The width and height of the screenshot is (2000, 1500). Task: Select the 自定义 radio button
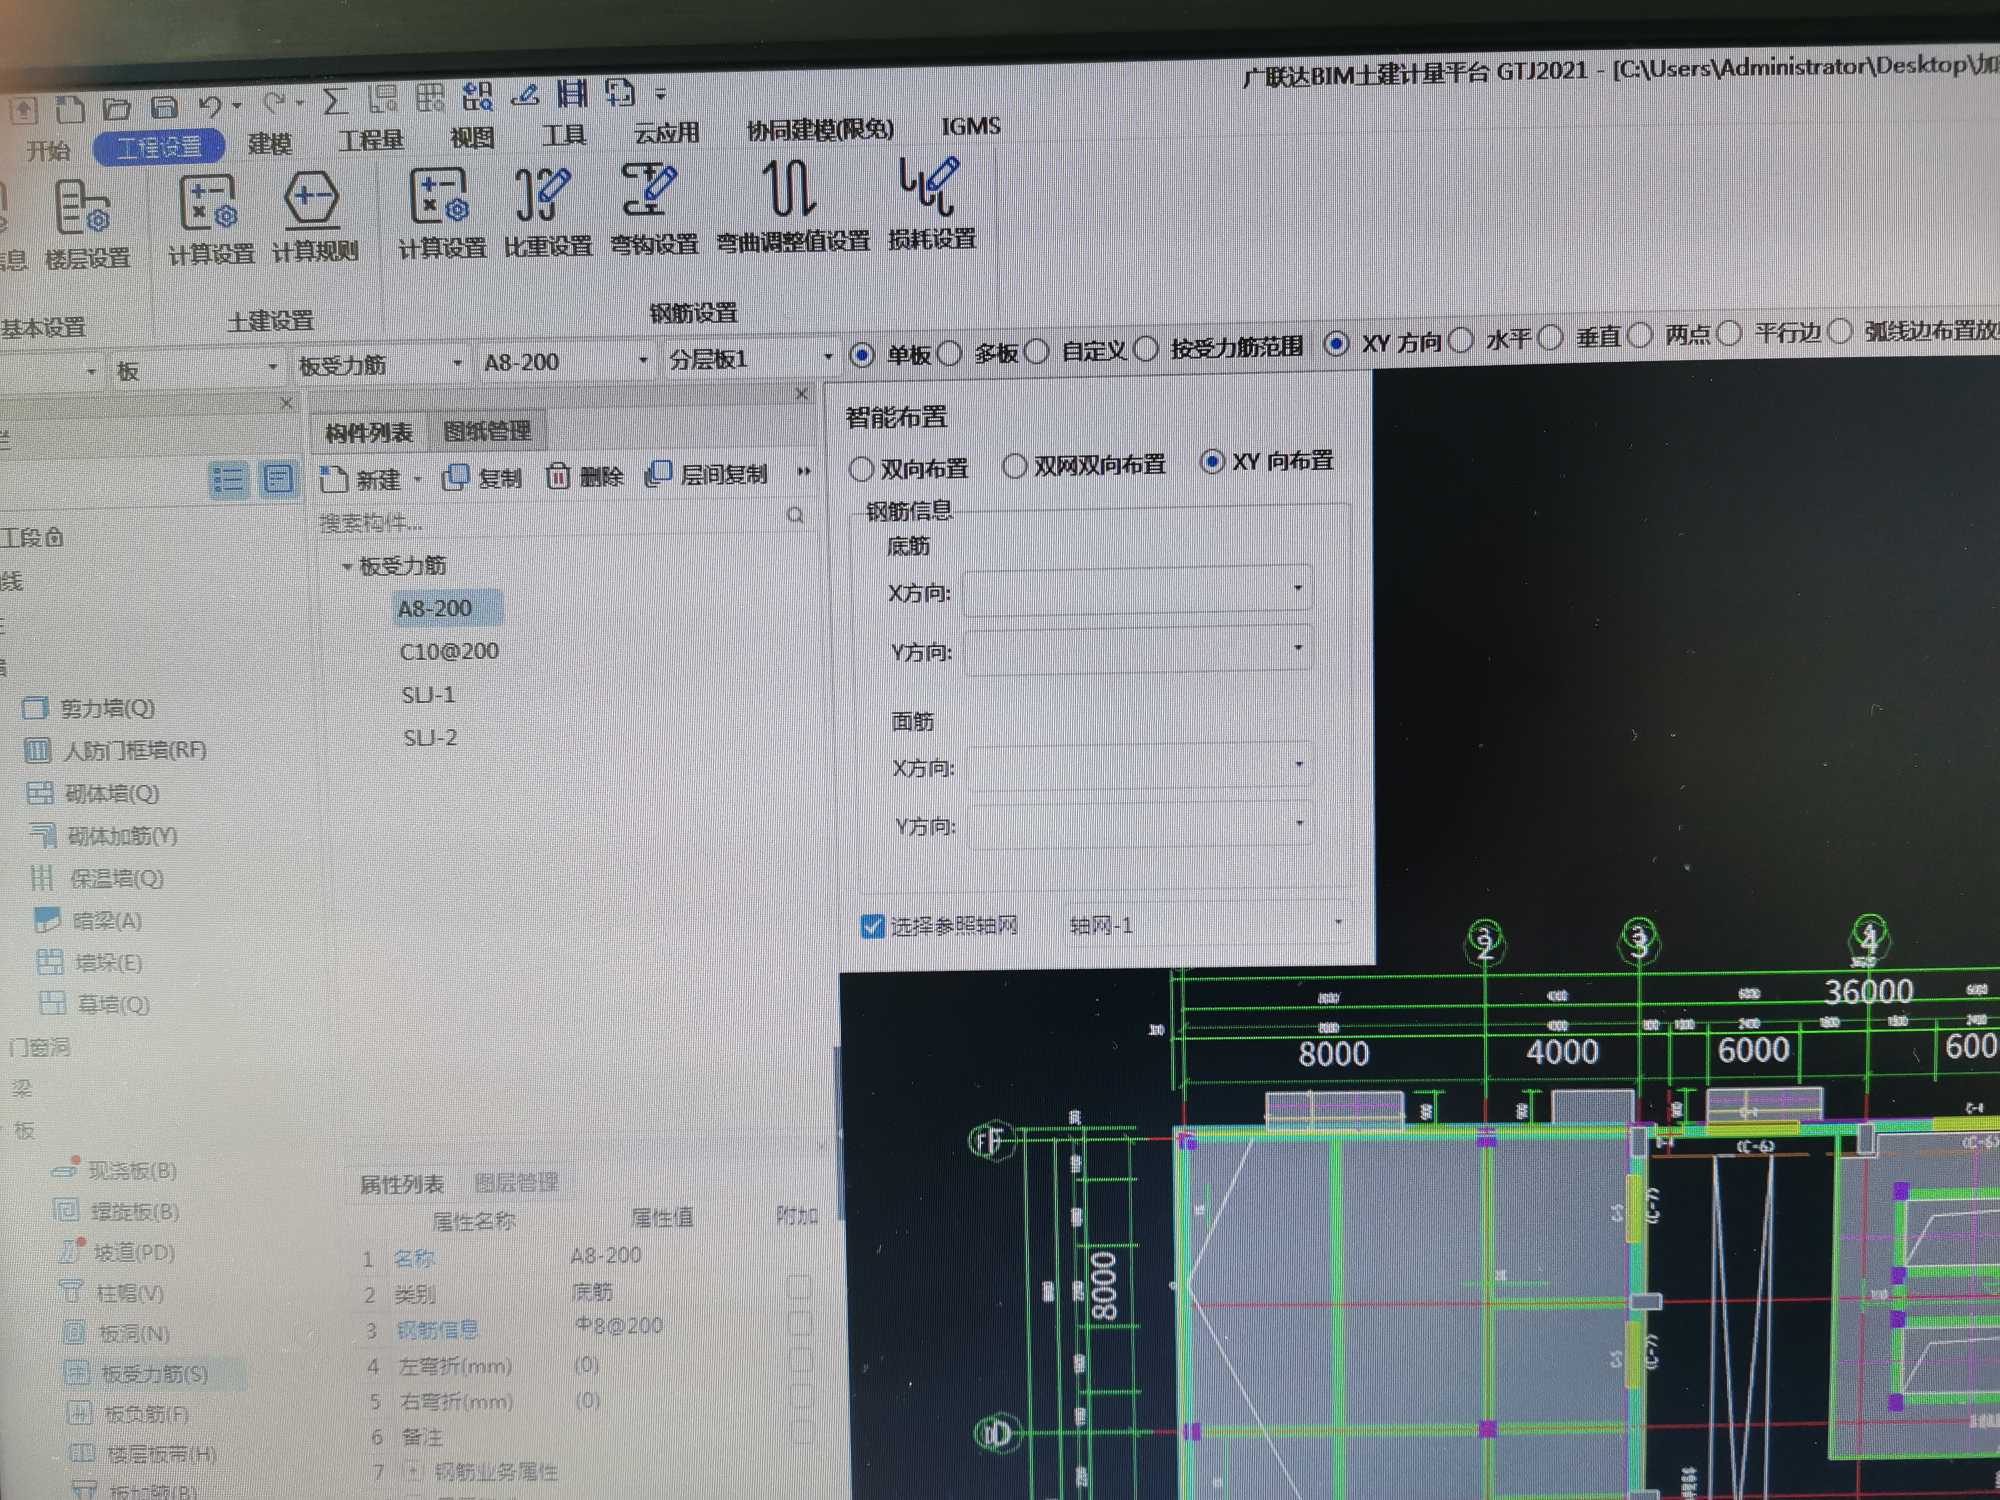pos(1037,351)
